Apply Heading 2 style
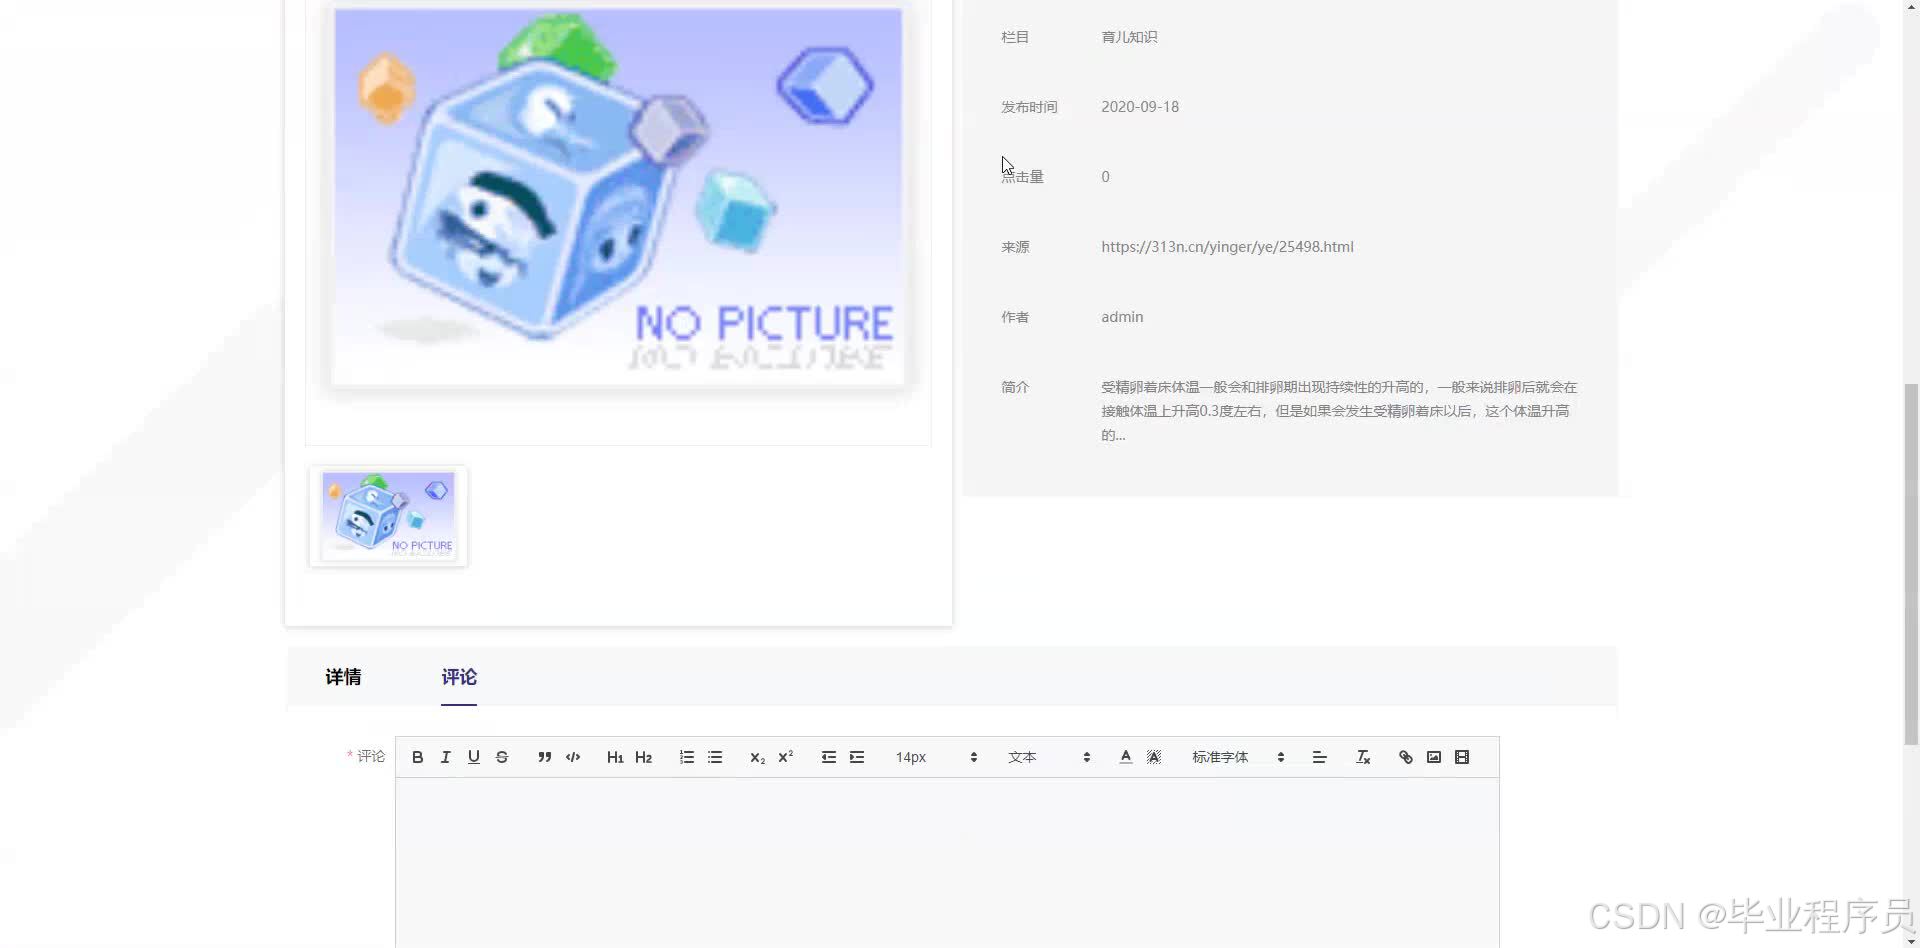Screen dimensions: 1920x948 pos(644,757)
